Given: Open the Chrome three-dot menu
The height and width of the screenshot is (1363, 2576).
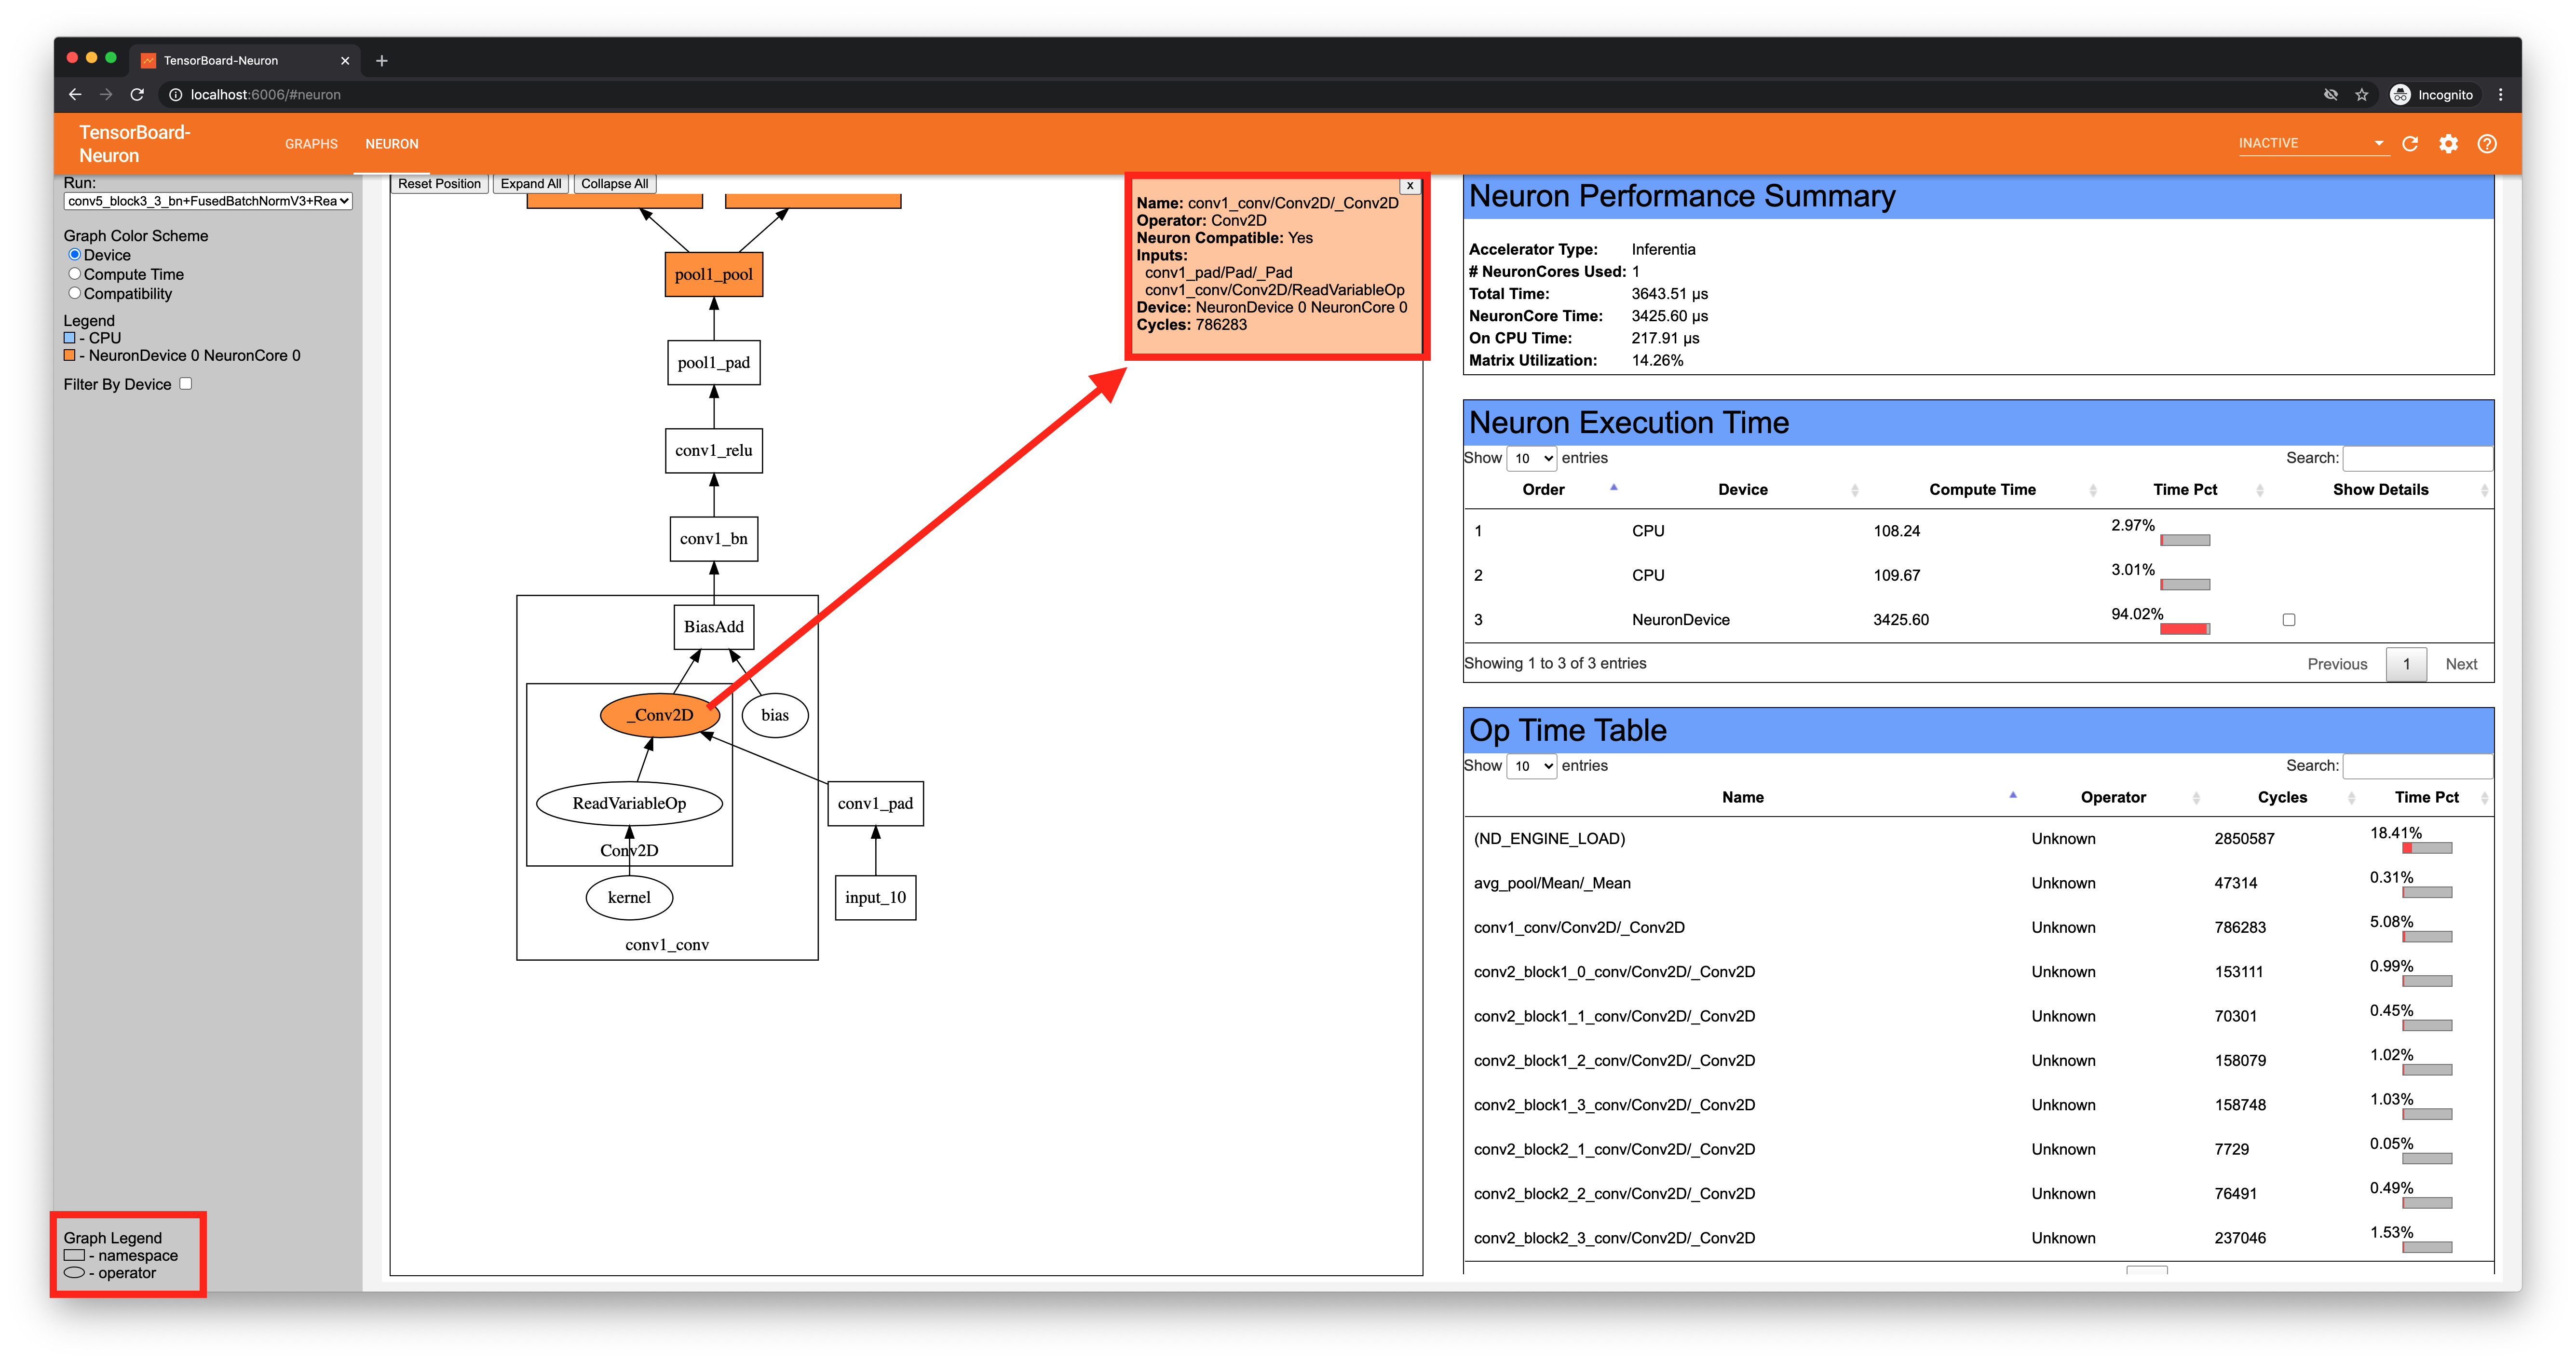Looking at the screenshot, I should [2500, 95].
